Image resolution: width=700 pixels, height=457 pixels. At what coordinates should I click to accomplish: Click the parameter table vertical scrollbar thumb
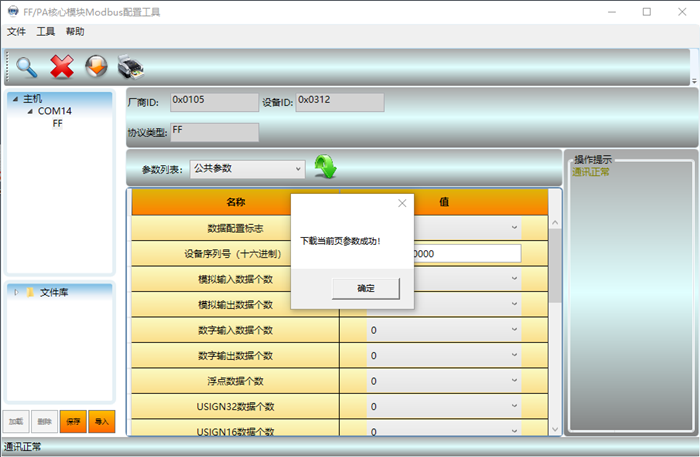[x=555, y=266]
